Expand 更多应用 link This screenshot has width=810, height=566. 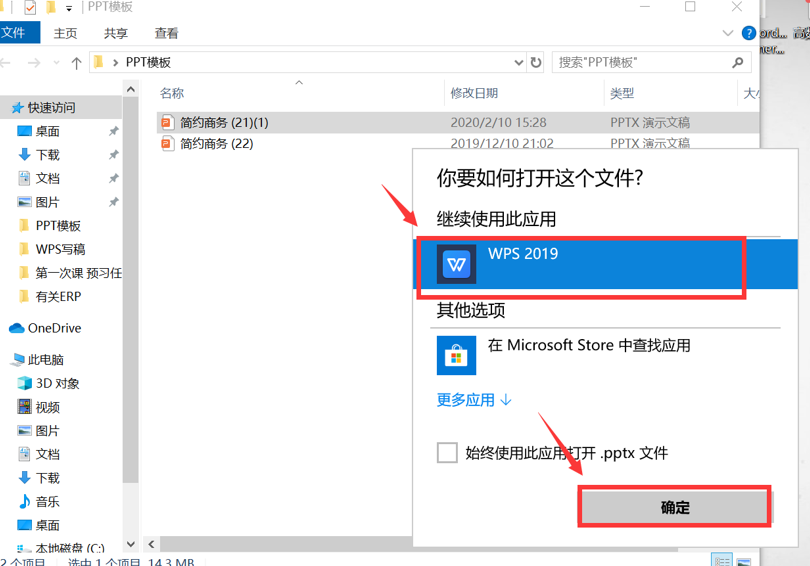click(x=474, y=400)
